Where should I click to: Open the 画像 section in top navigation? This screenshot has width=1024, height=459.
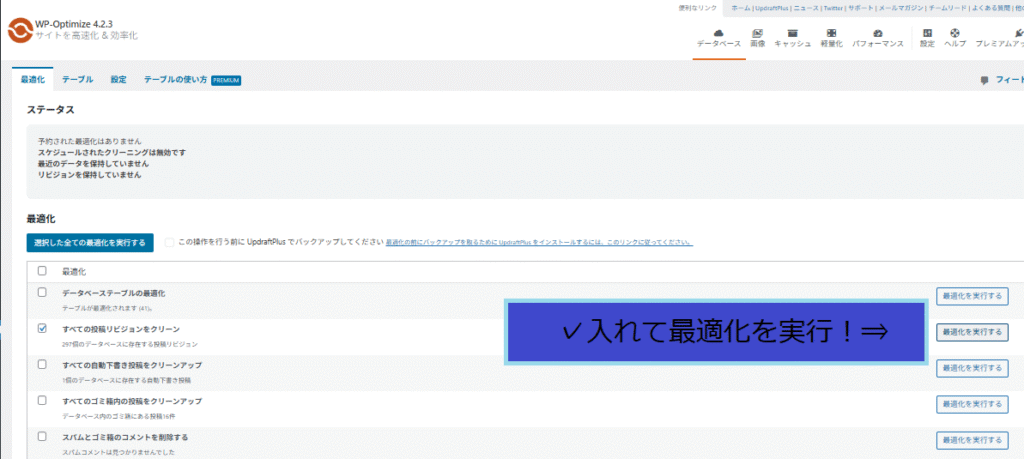click(x=758, y=39)
